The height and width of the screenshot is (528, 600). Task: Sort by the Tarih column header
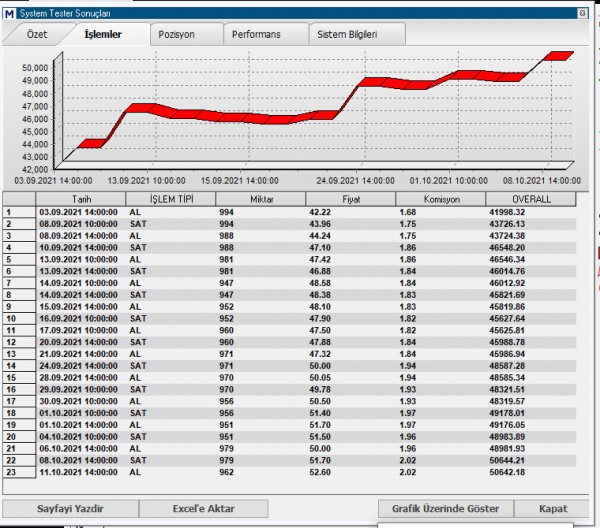coord(81,199)
